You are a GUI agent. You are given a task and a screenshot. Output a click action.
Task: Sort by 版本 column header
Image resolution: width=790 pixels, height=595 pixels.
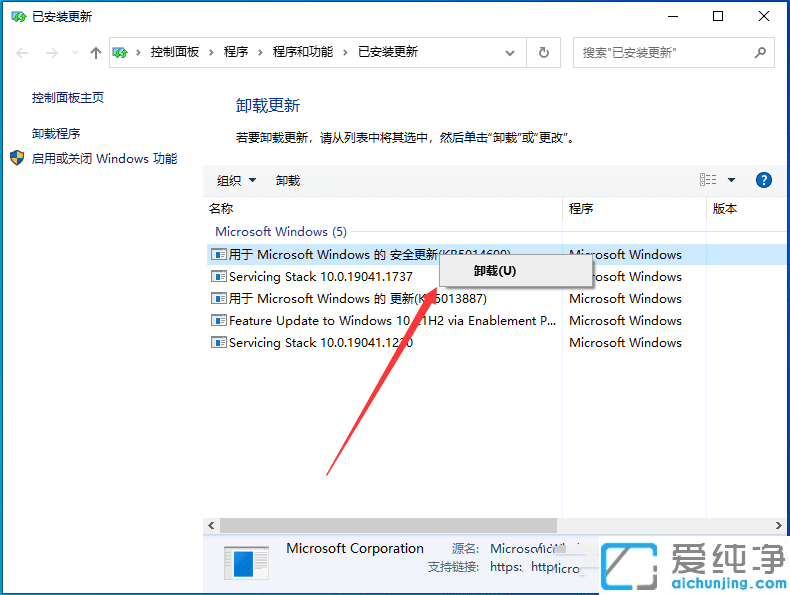click(725, 209)
